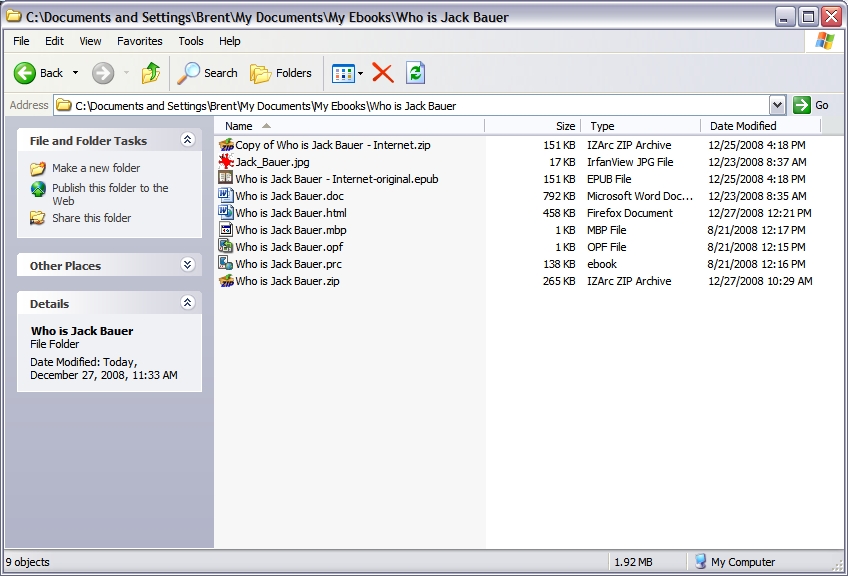Image resolution: width=848 pixels, height=576 pixels.
Task: Sort files by the Size column header
Action: pyautogui.click(x=533, y=126)
